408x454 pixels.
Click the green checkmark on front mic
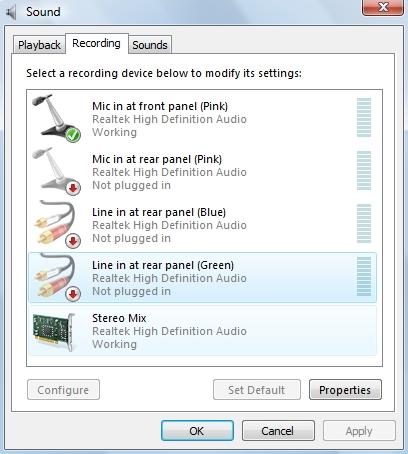73,135
